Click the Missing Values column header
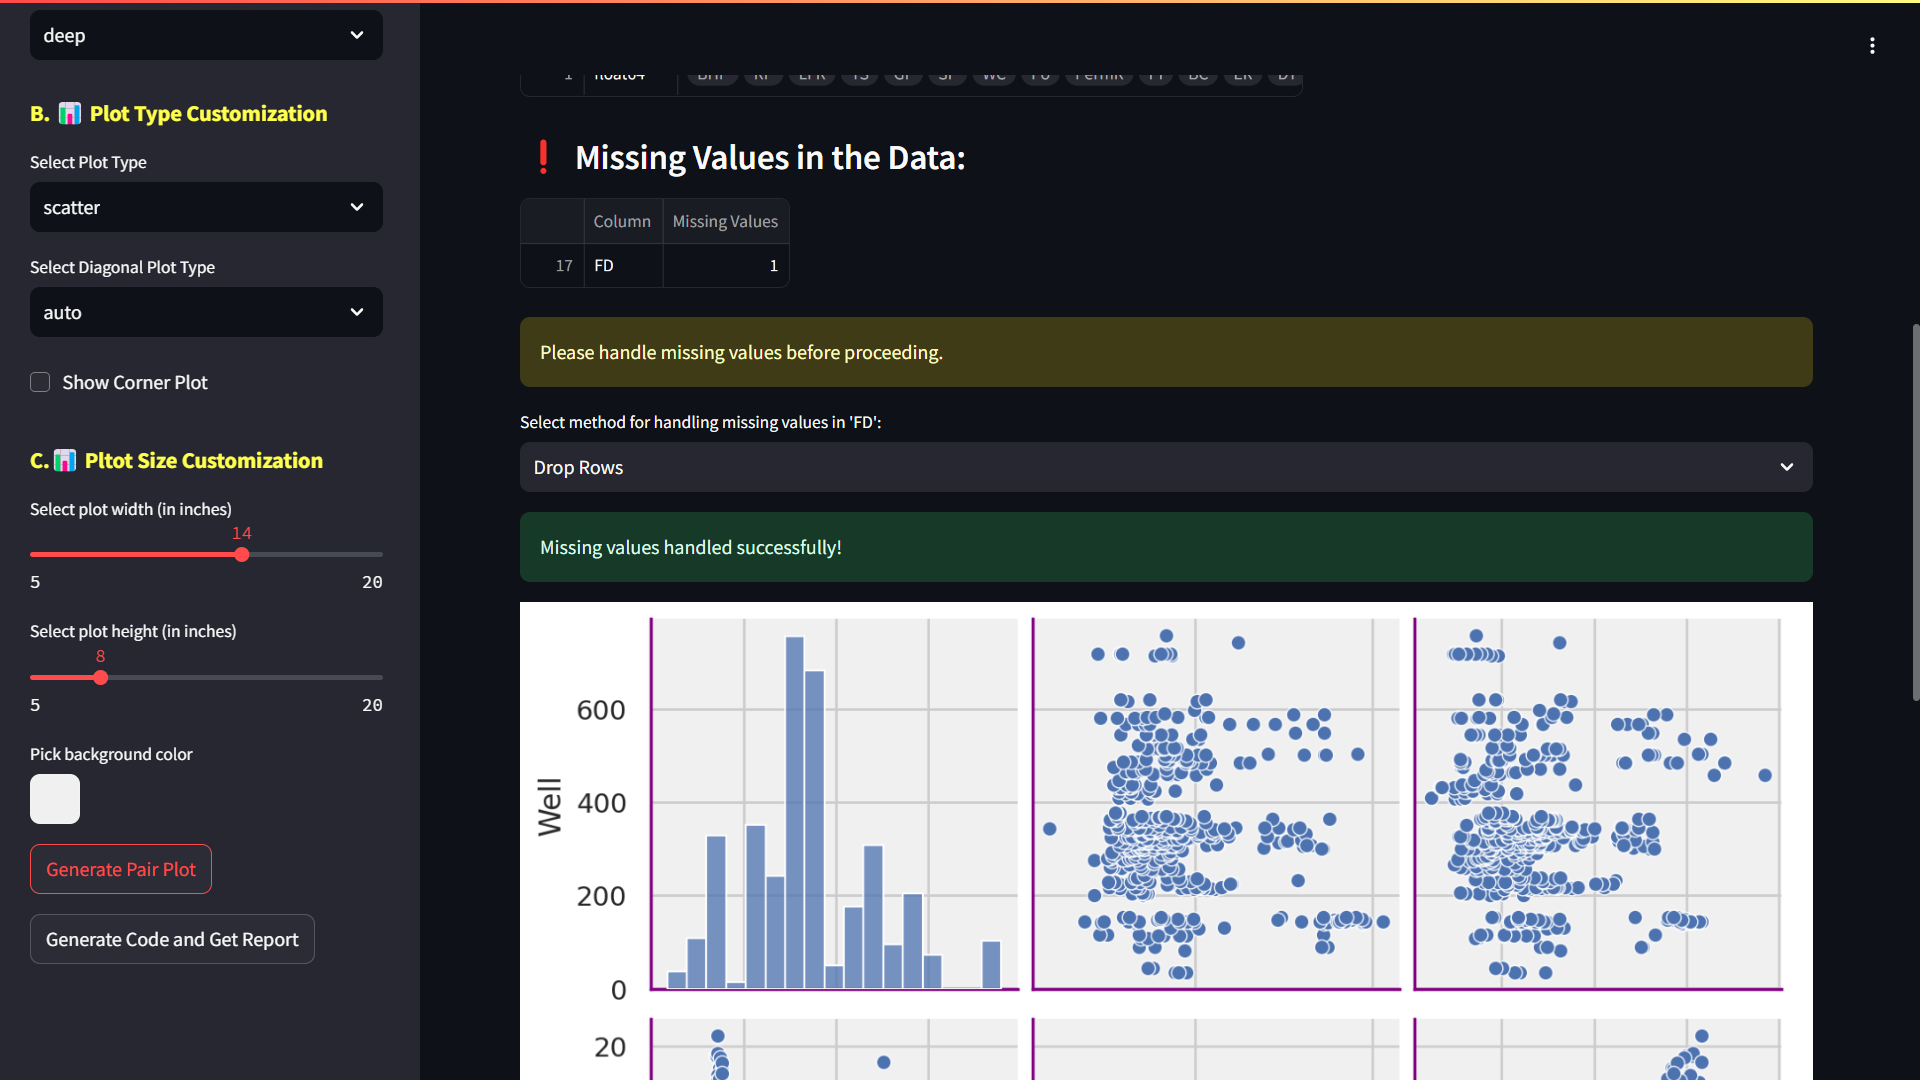Screen dimensions: 1920x1080 [725, 221]
